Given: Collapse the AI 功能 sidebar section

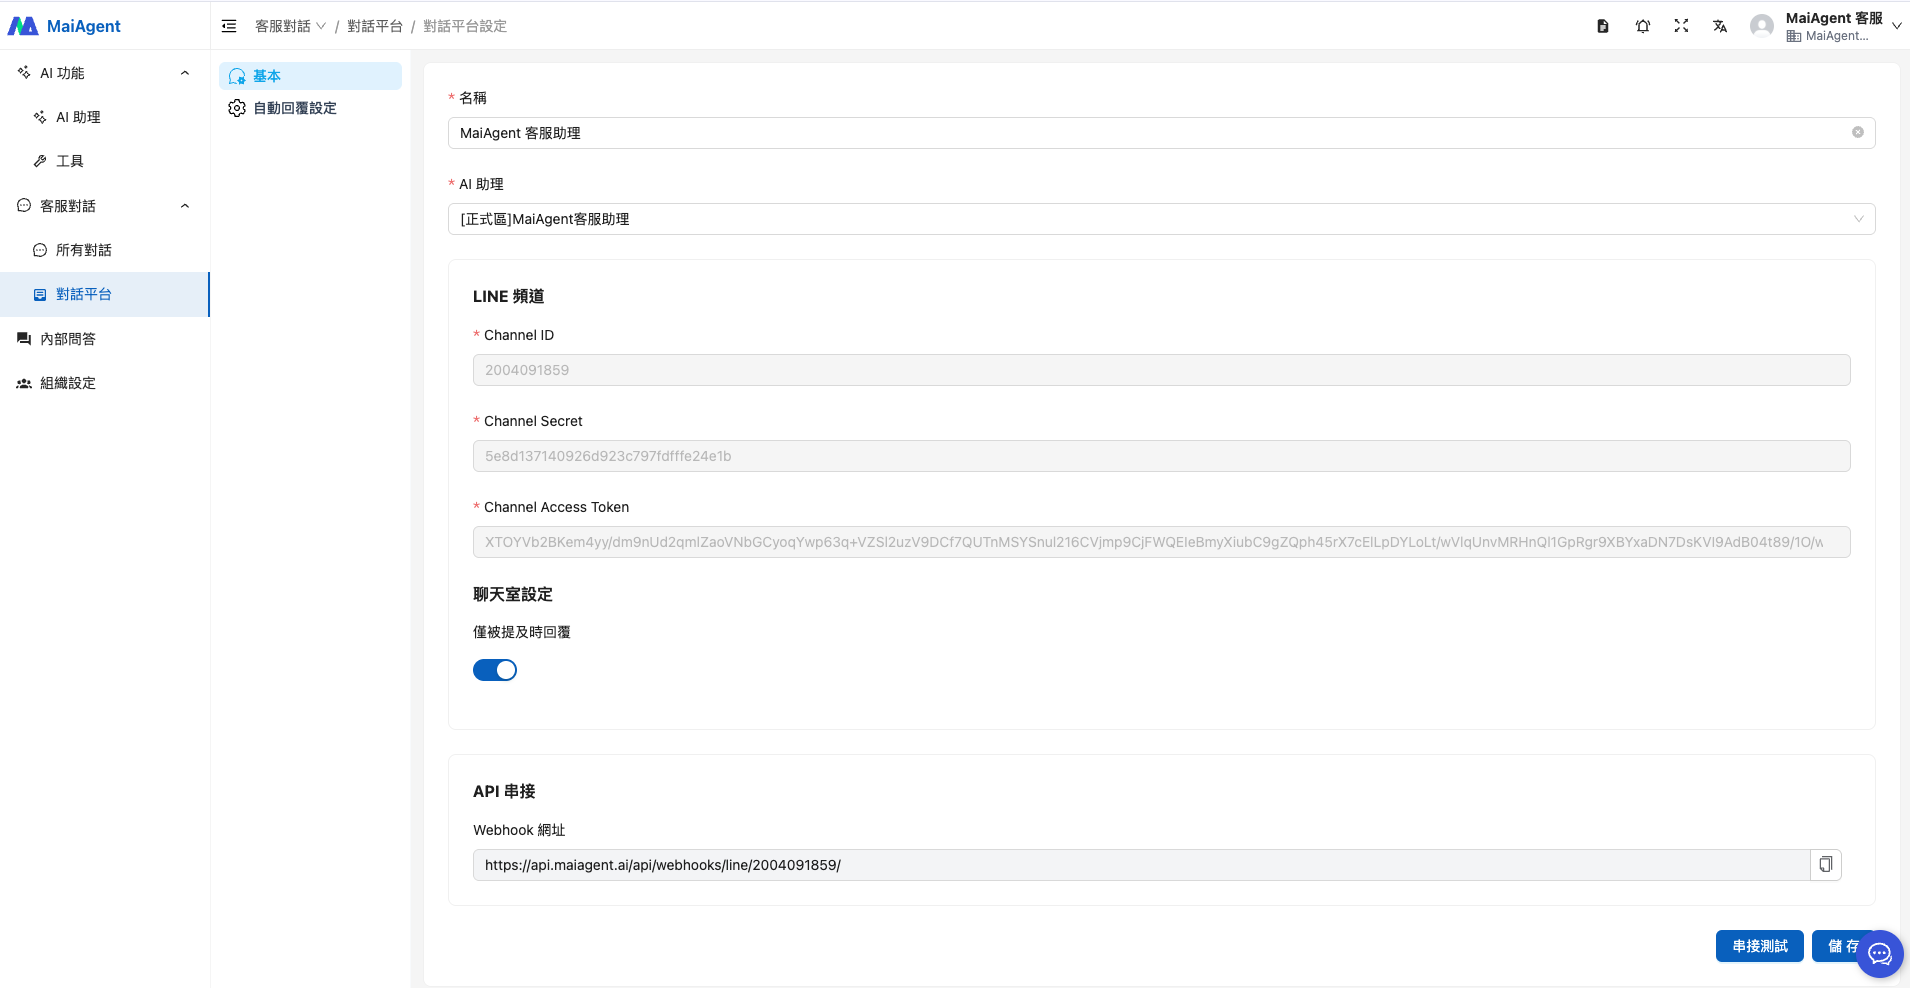Looking at the screenshot, I should [x=184, y=73].
